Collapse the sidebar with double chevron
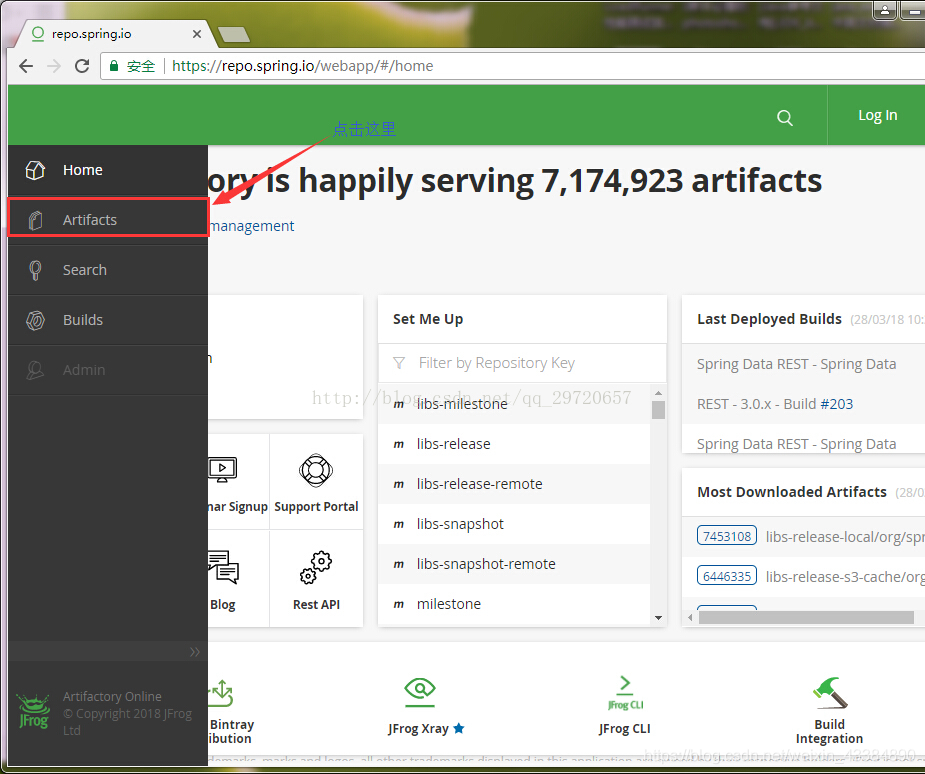 [x=195, y=652]
